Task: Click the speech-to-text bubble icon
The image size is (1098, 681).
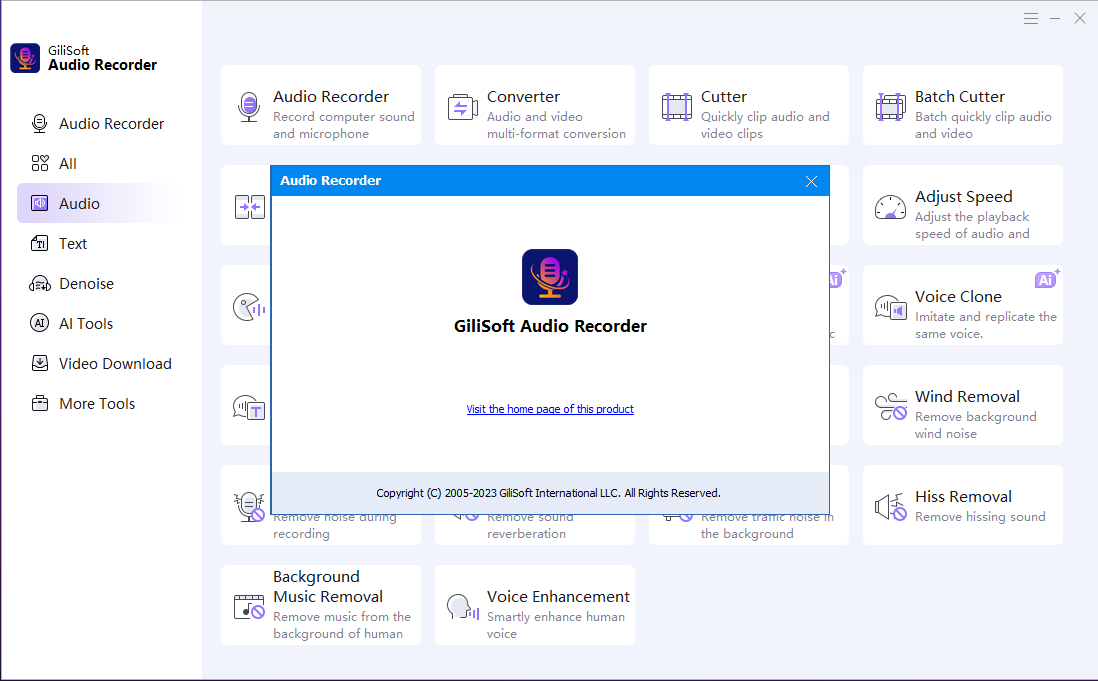Action: coord(249,407)
